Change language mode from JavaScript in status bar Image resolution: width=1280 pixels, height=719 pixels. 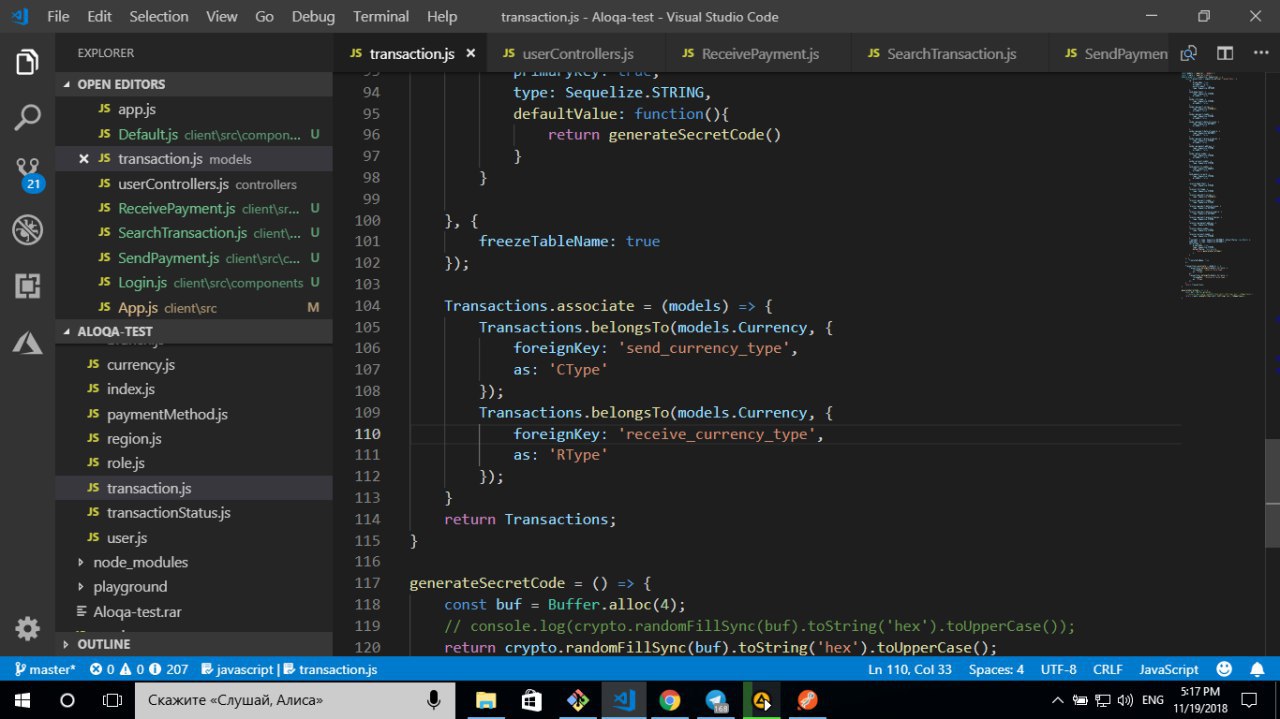(x=1168, y=669)
